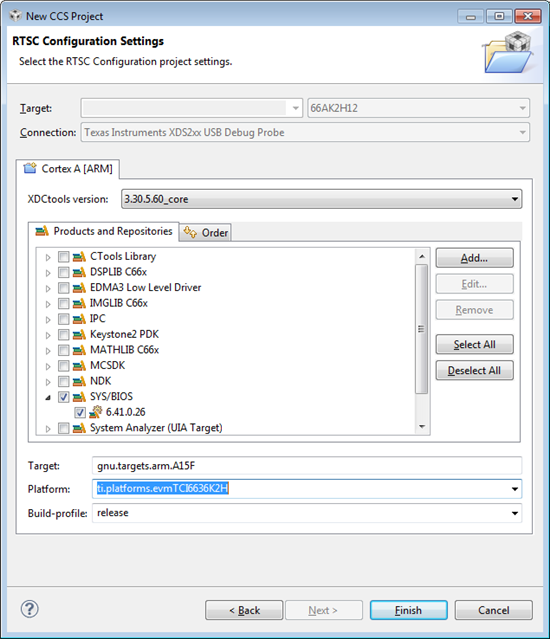Tick the NDK checkbox
550x639 pixels.
tap(64, 381)
